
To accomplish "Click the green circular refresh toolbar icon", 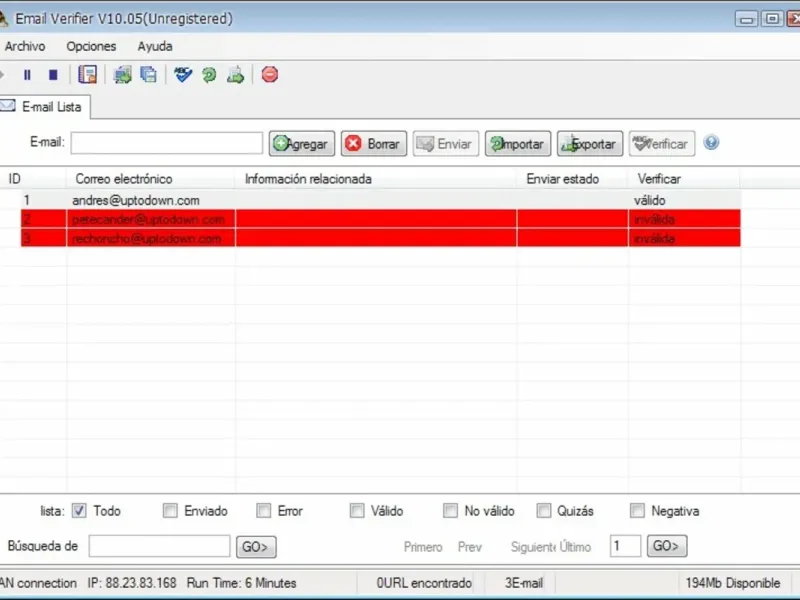I will pos(209,75).
